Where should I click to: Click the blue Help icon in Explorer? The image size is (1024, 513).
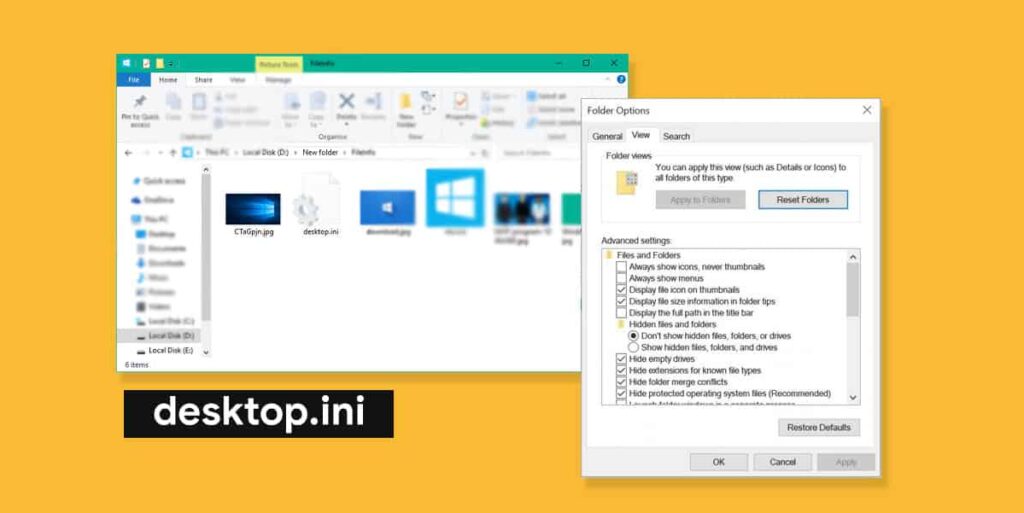pyautogui.click(x=621, y=79)
